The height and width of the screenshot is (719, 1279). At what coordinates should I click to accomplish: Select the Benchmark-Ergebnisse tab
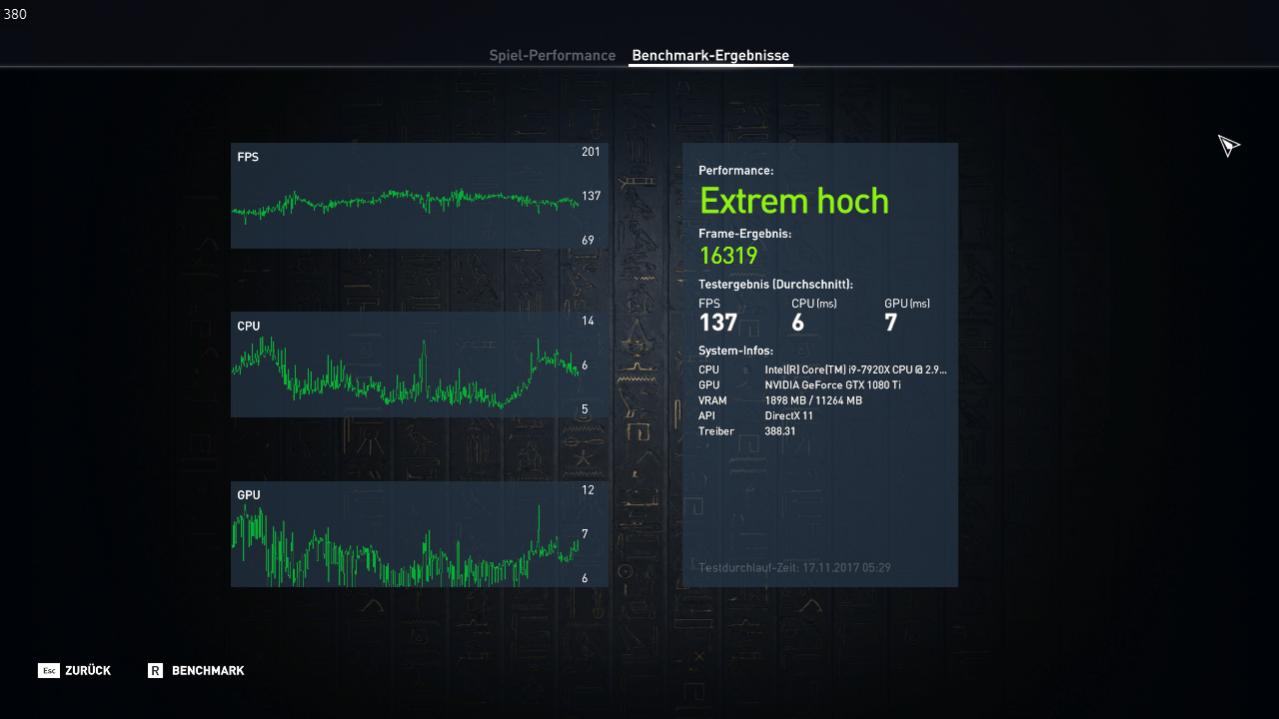(x=710, y=56)
